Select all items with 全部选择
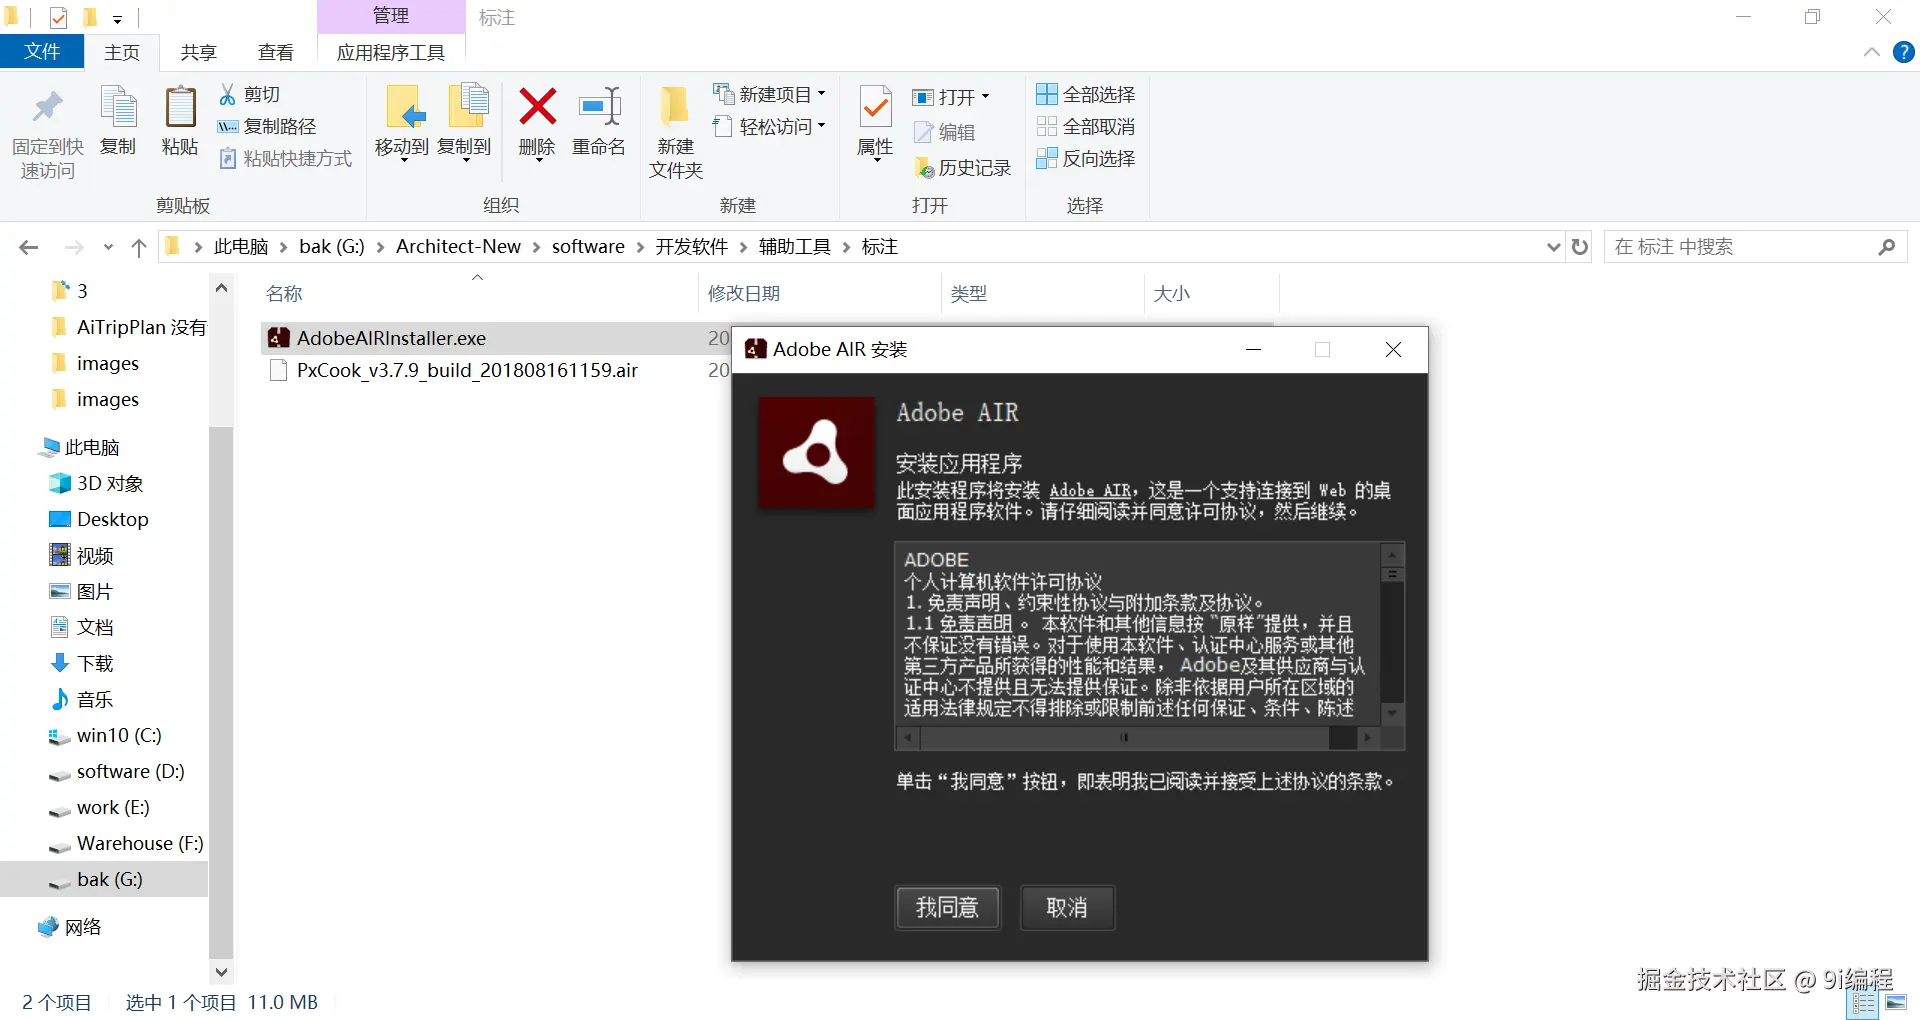 click(1086, 94)
